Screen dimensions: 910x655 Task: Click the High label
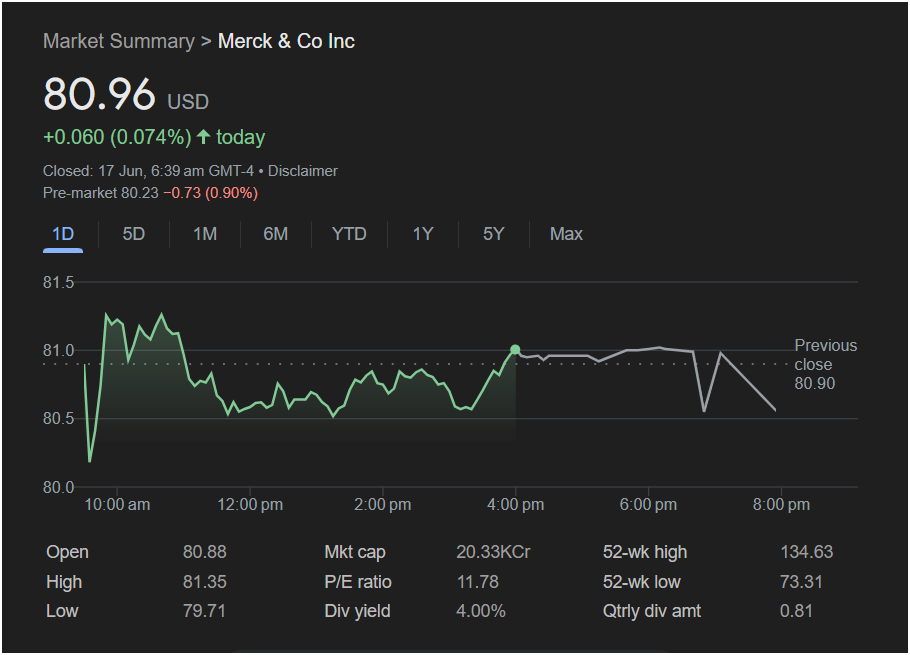click(64, 582)
